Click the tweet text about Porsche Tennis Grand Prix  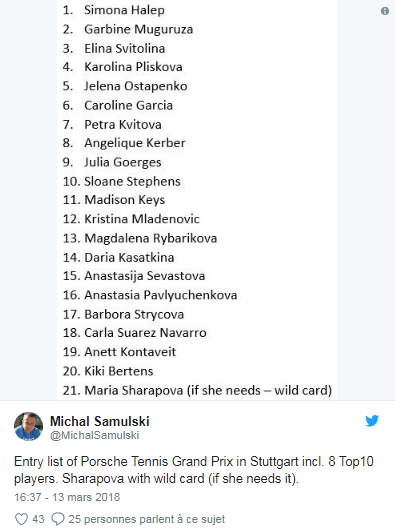click(x=193, y=470)
